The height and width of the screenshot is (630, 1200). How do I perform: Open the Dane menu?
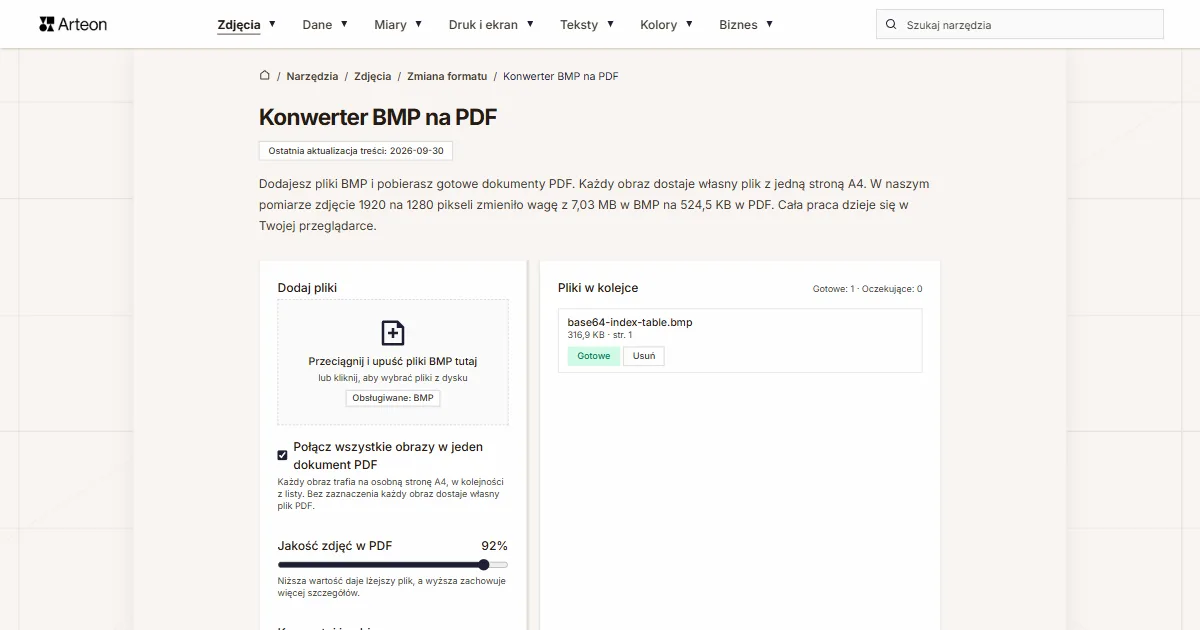pyautogui.click(x=317, y=25)
